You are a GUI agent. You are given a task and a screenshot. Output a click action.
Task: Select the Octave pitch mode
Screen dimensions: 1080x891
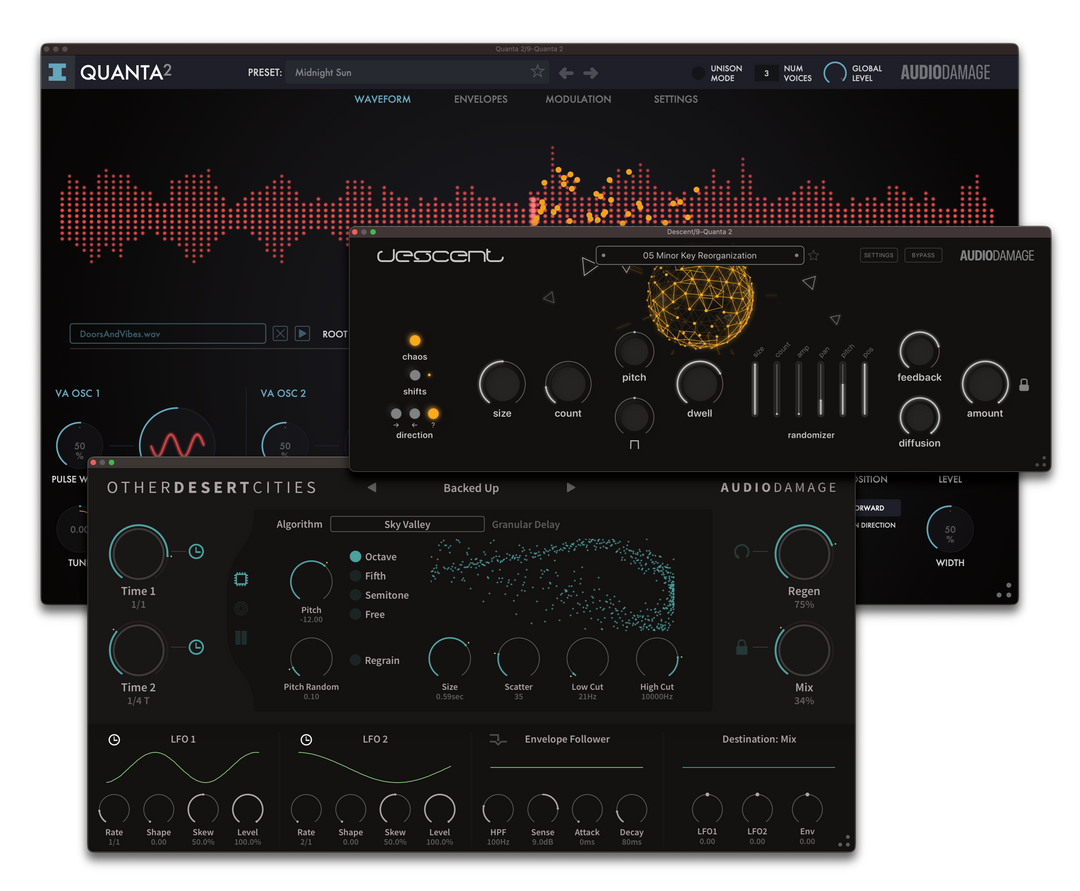point(355,556)
